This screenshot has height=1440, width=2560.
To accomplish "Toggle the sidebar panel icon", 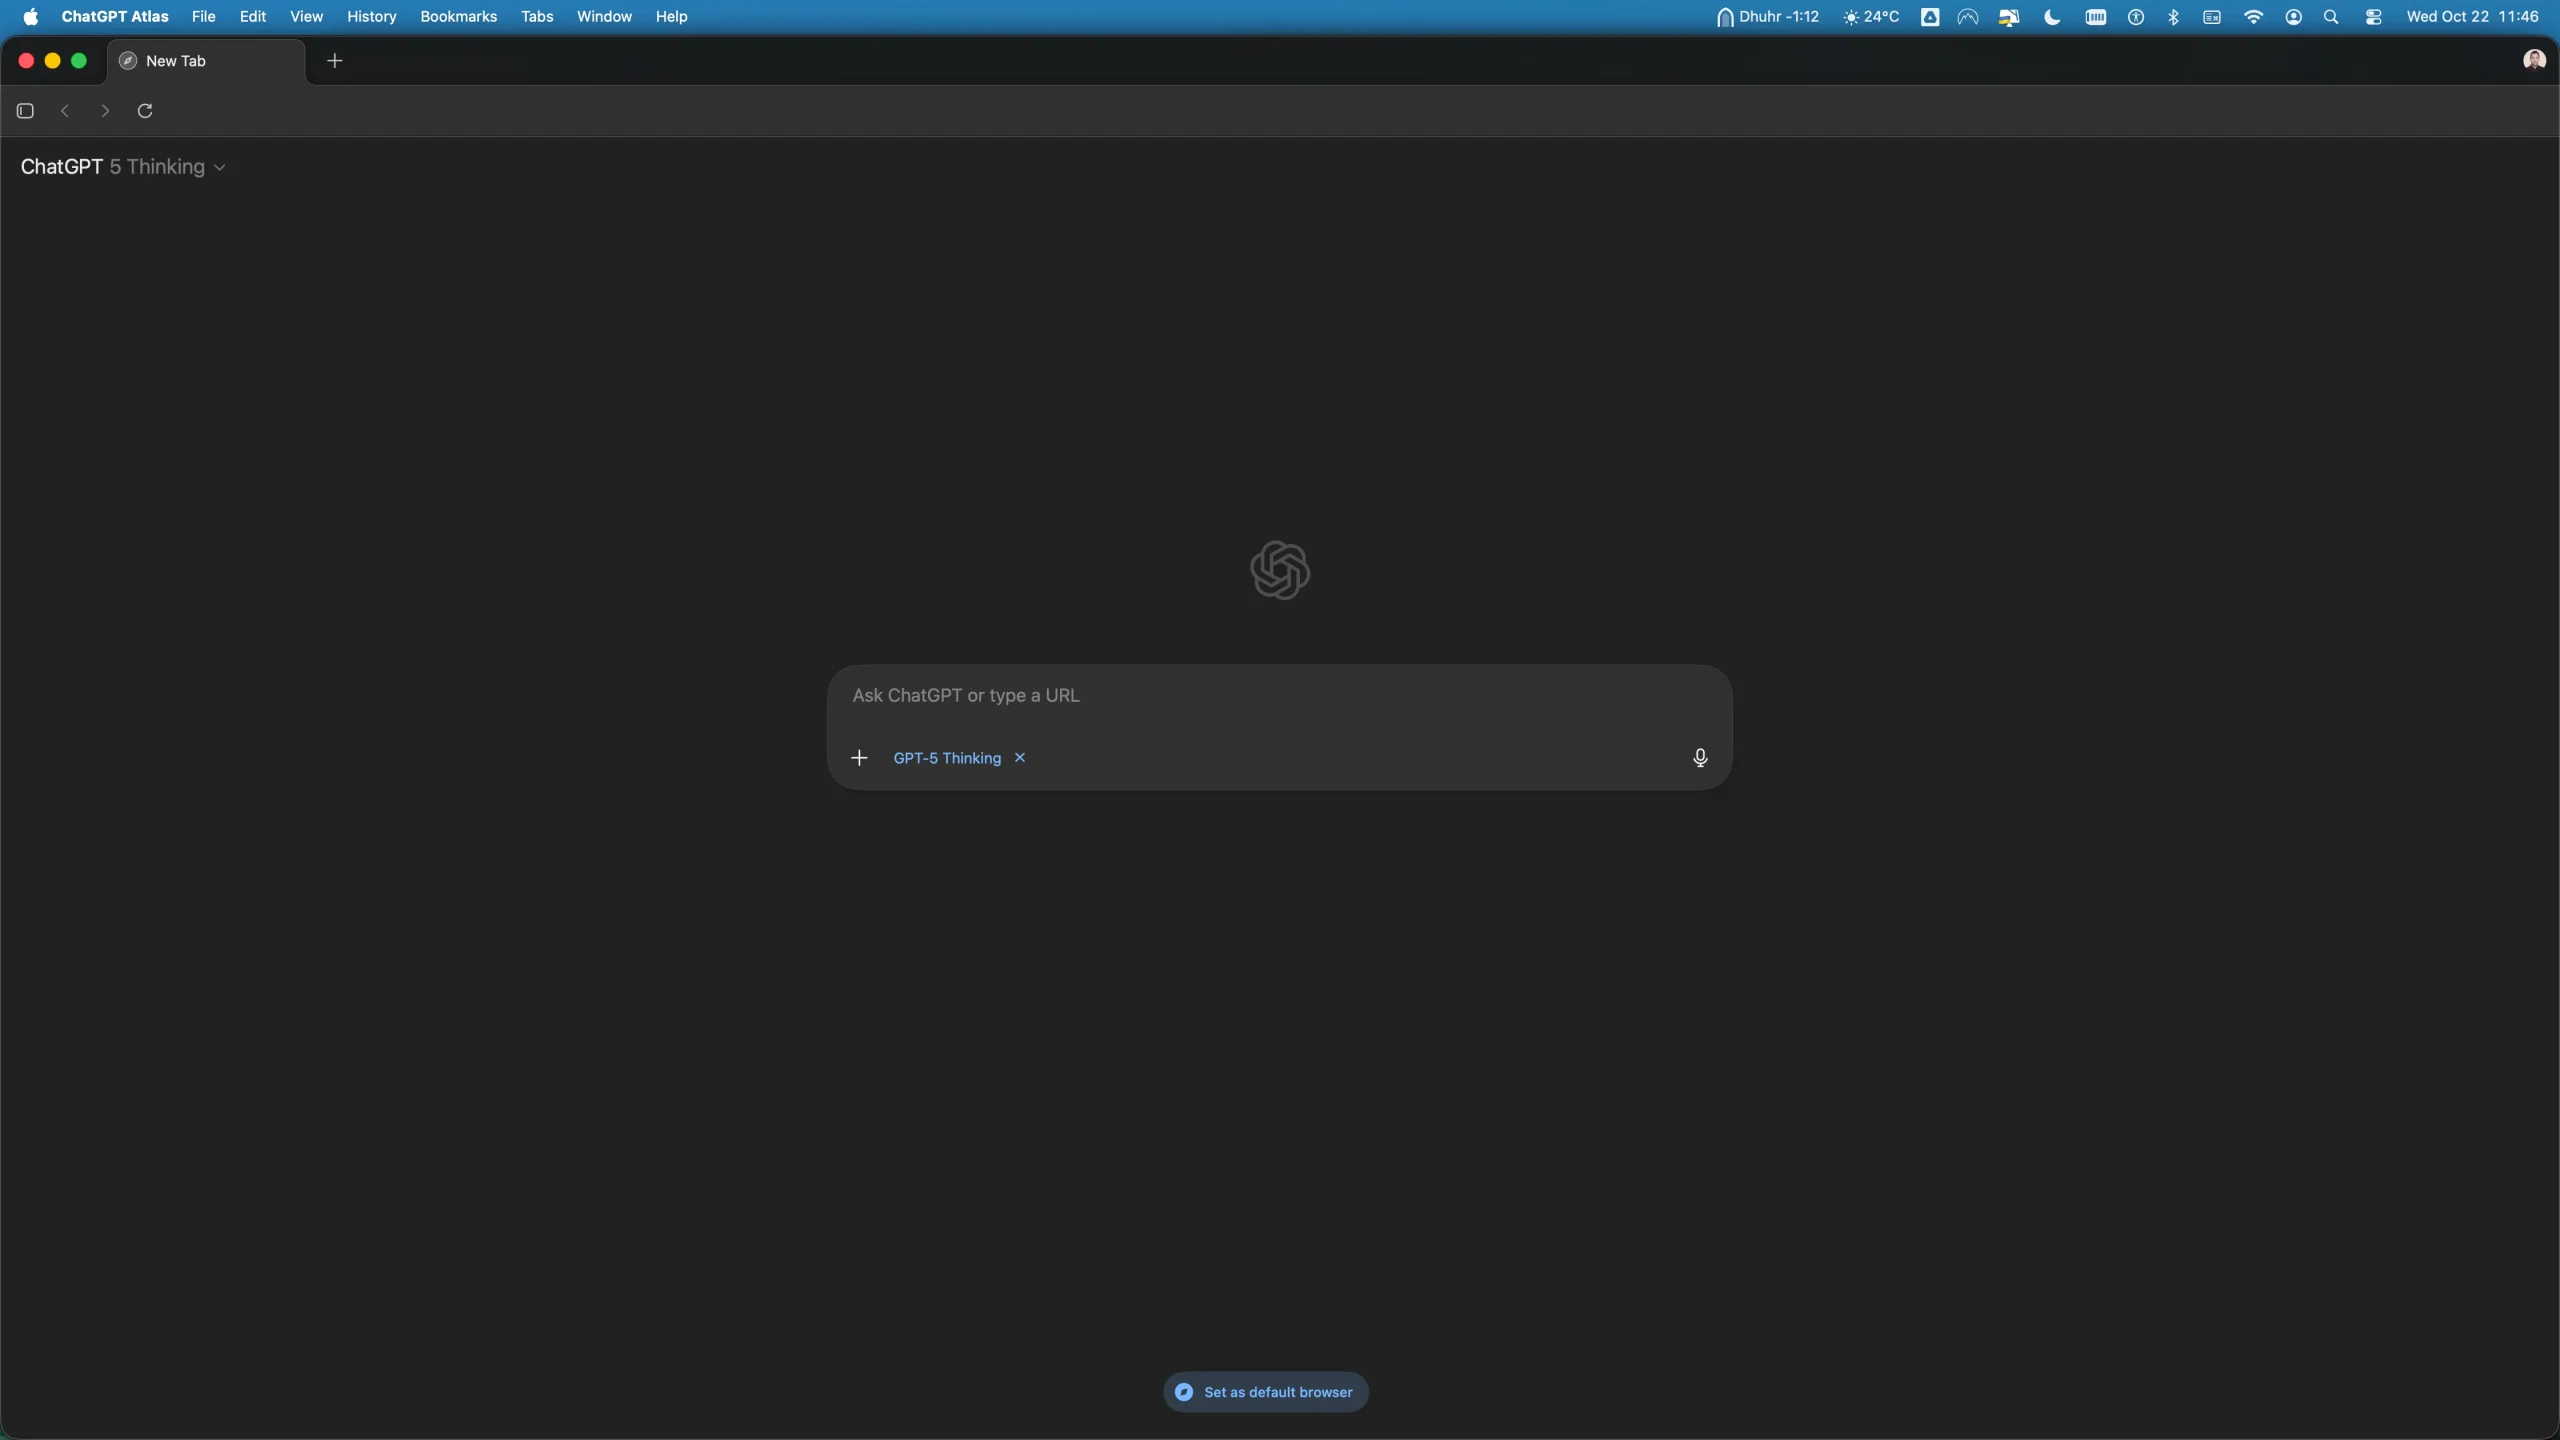I will point(26,111).
